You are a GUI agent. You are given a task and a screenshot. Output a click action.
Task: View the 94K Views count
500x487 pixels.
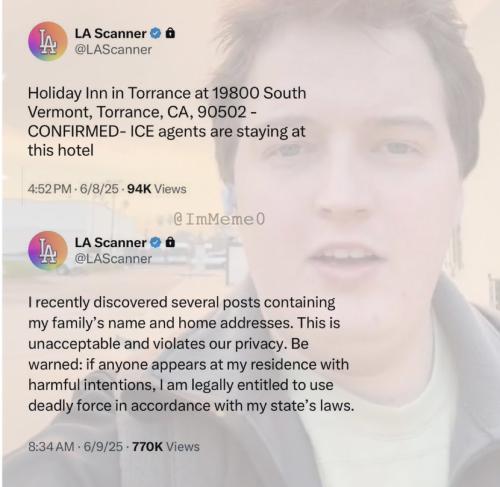[x=157, y=189]
